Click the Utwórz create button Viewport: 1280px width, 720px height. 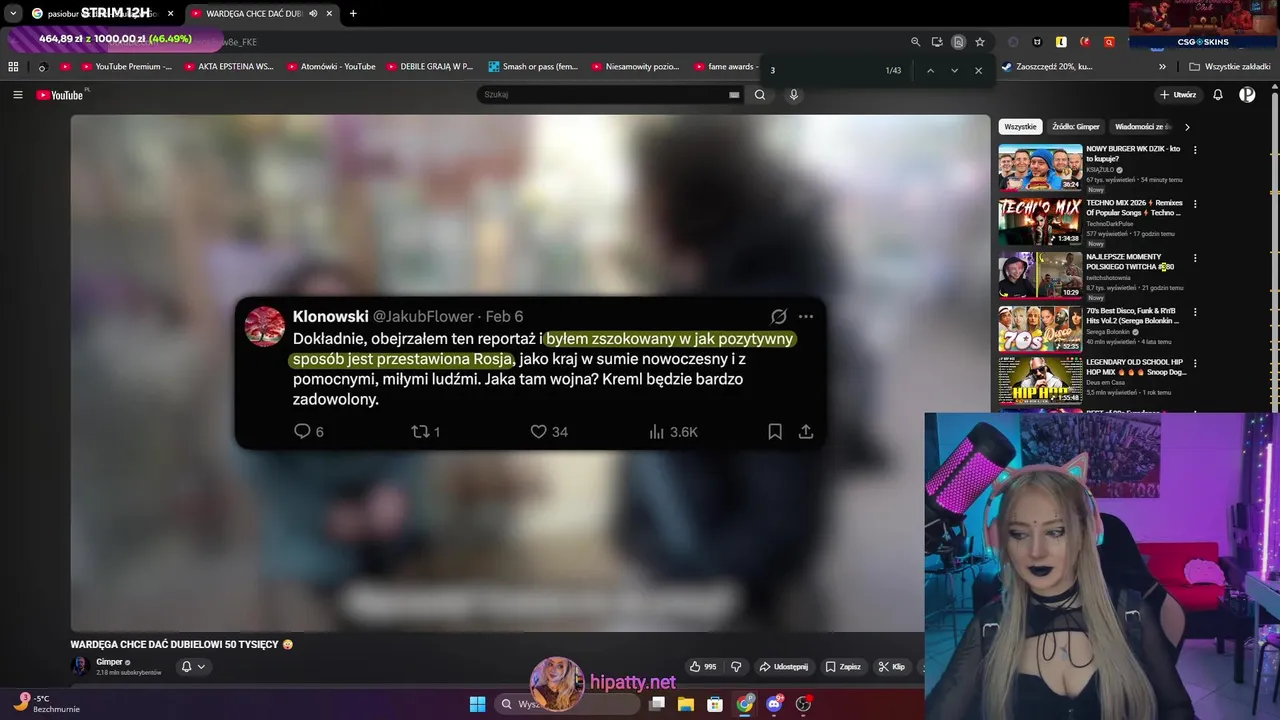(x=1178, y=95)
